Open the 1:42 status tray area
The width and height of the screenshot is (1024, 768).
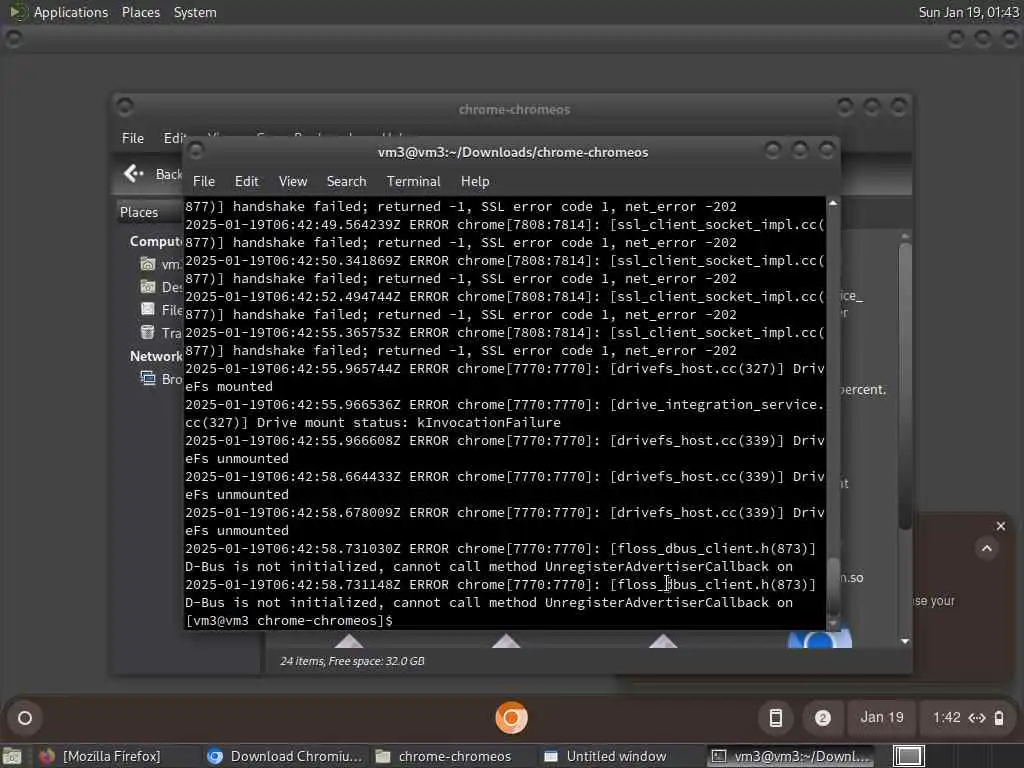tap(968, 718)
